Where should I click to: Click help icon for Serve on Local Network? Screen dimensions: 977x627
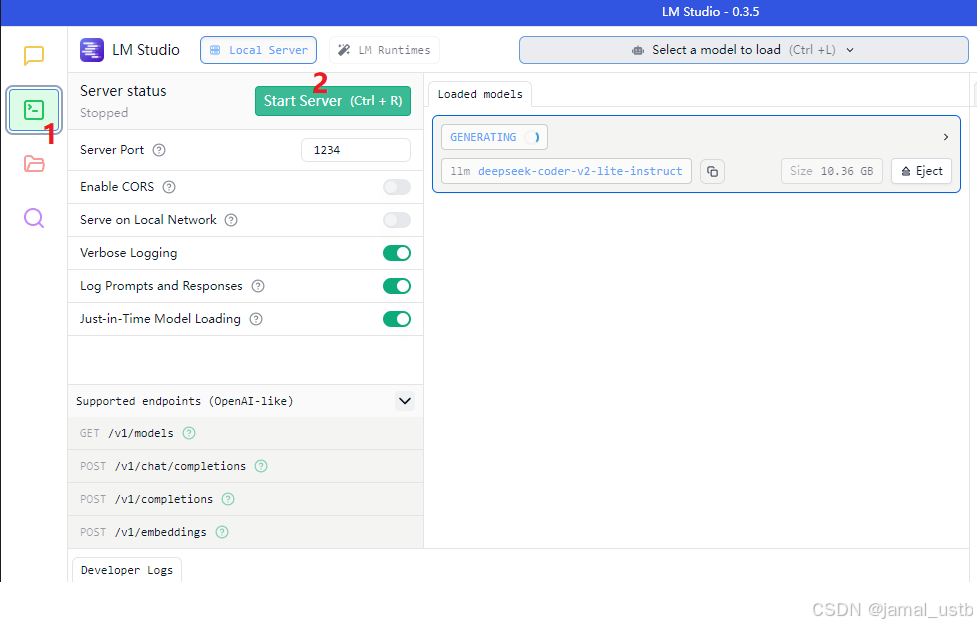[231, 220]
